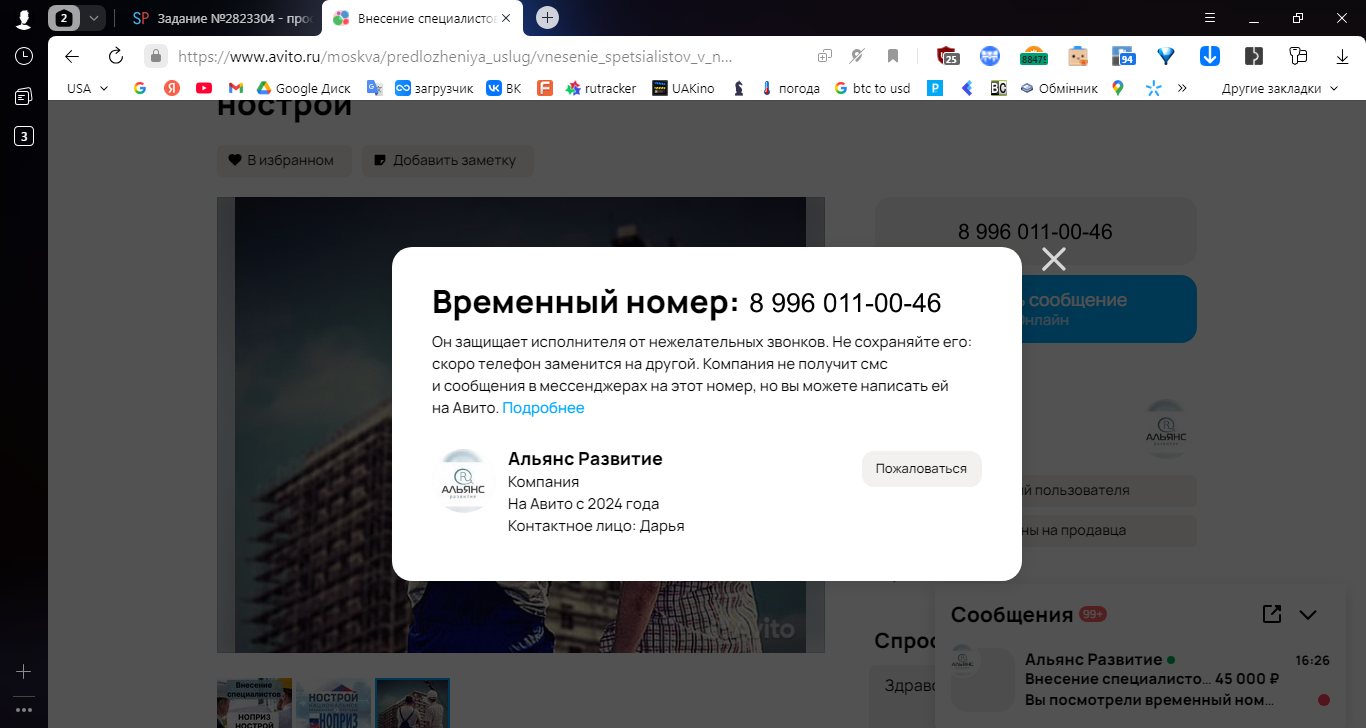Show more hidden bookmarks chevron
This screenshot has width=1366, height=728.
1182,88
